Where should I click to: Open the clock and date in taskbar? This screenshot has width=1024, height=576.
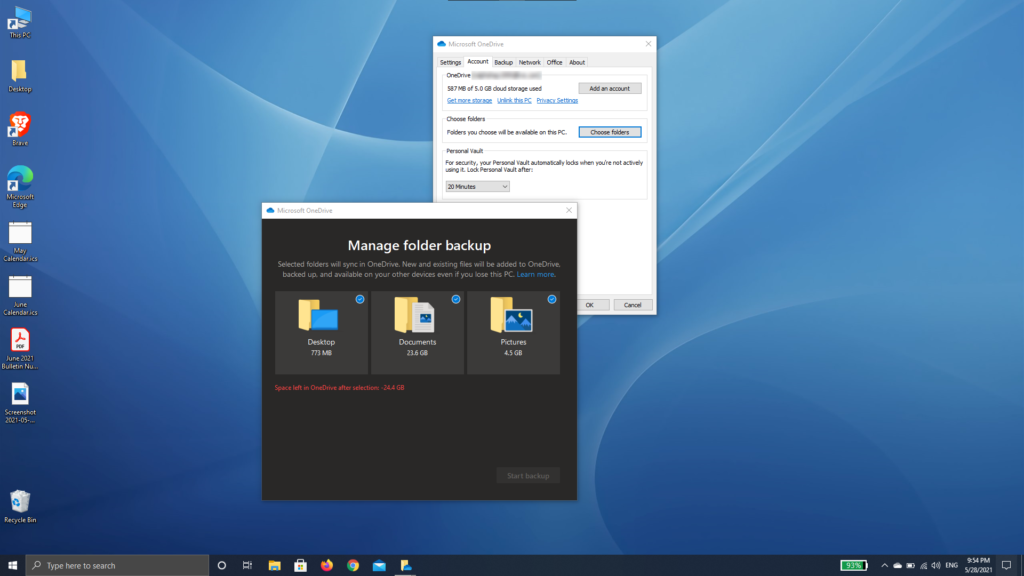tap(978, 566)
